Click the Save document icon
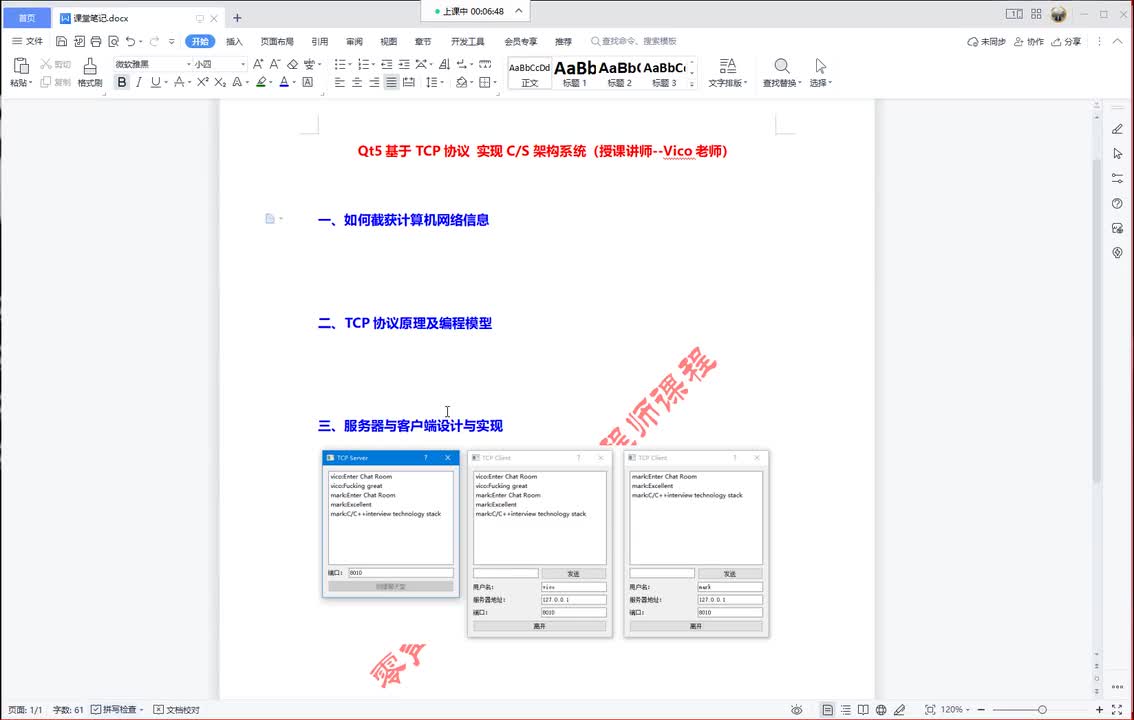 pos(61,41)
